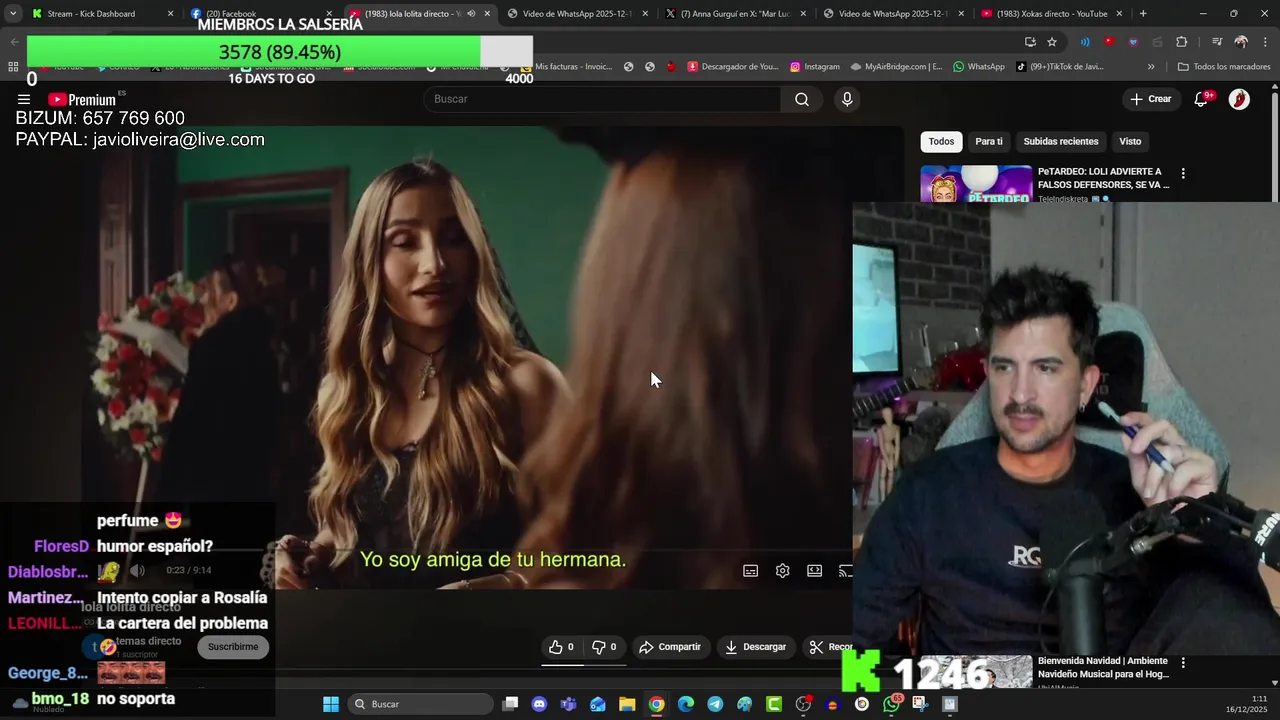Open the MyAirBridge.com bookmark
The width and height of the screenshot is (1280, 720).
(896, 67)
